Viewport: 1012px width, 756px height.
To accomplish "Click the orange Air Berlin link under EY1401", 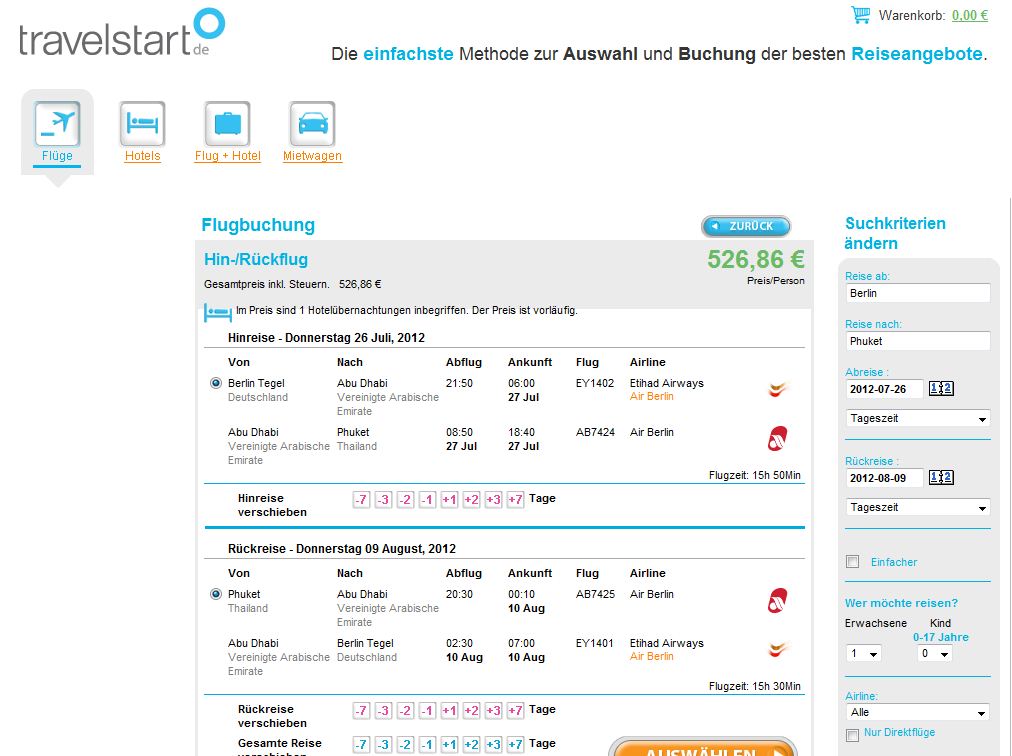I will [651, 656].
